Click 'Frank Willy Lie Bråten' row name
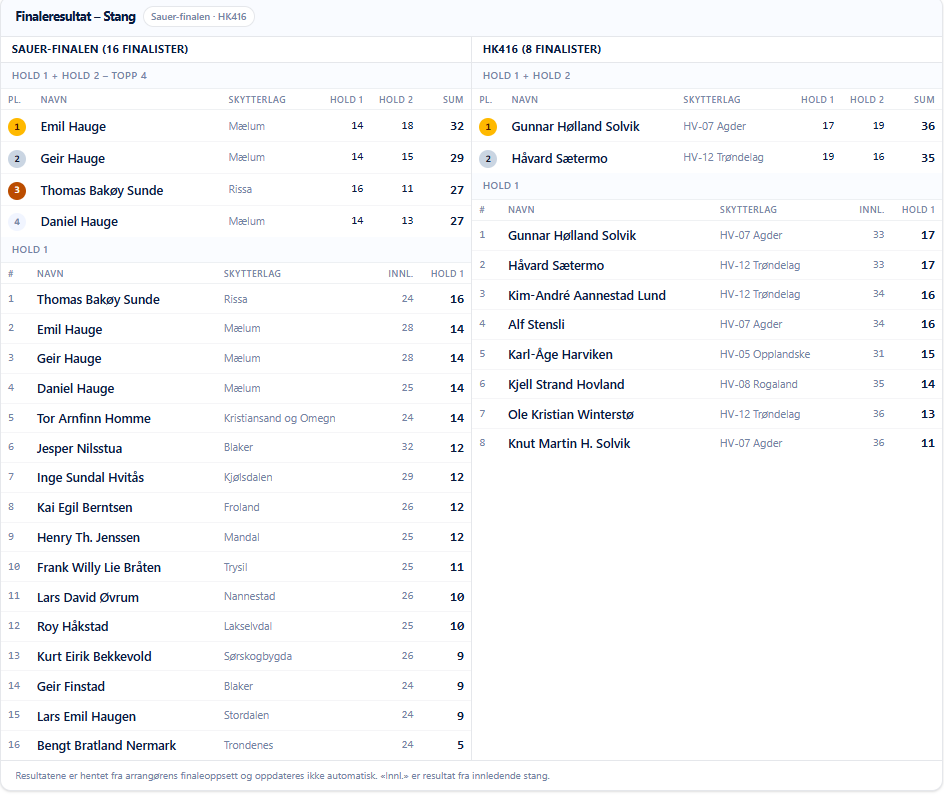The image size is (944, 799). click(99, 568)
